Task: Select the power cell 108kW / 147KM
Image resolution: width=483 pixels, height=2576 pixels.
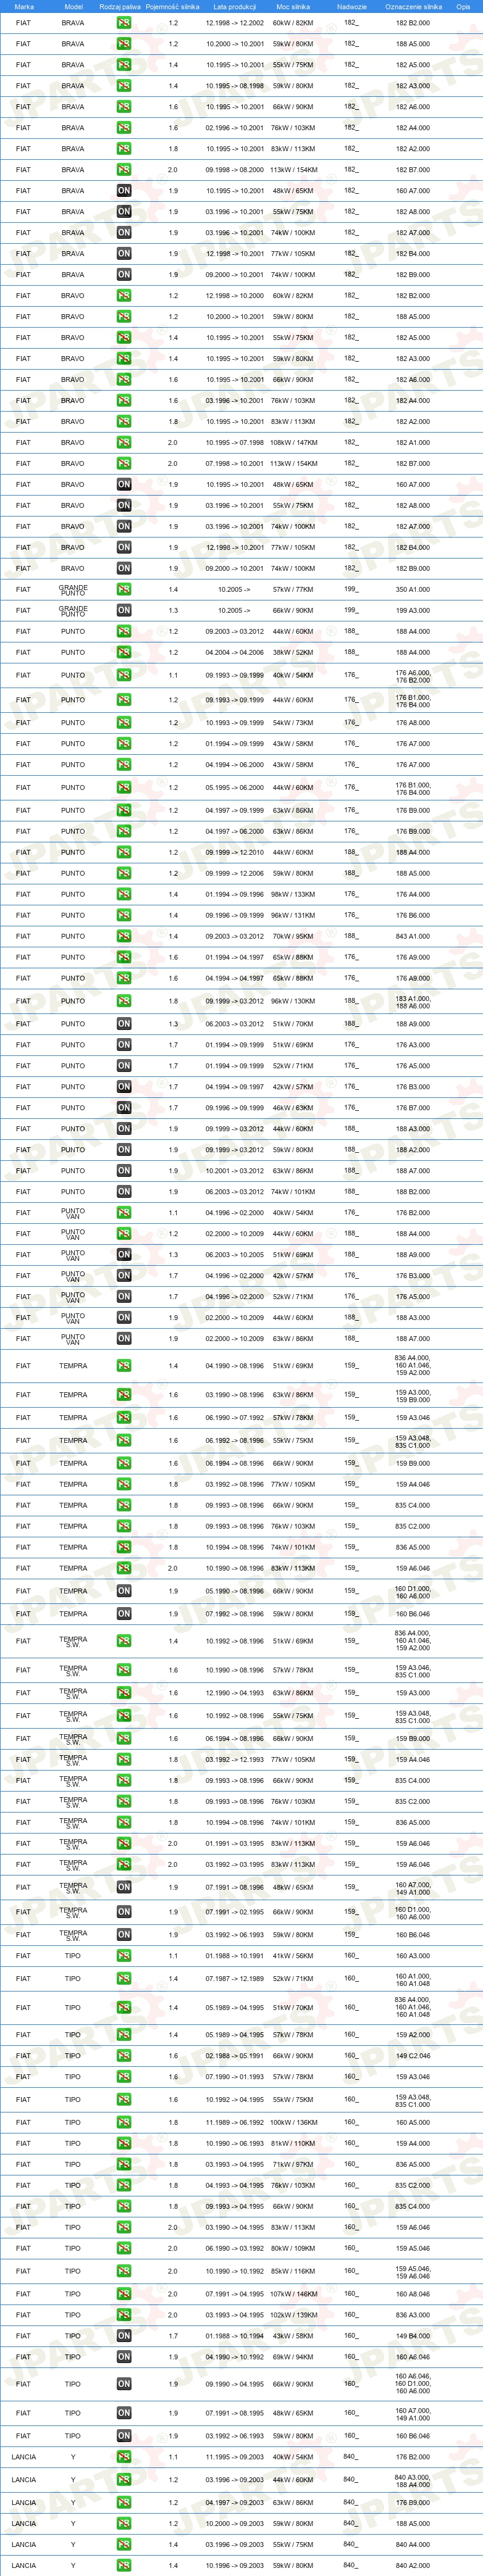Action: 293,443
